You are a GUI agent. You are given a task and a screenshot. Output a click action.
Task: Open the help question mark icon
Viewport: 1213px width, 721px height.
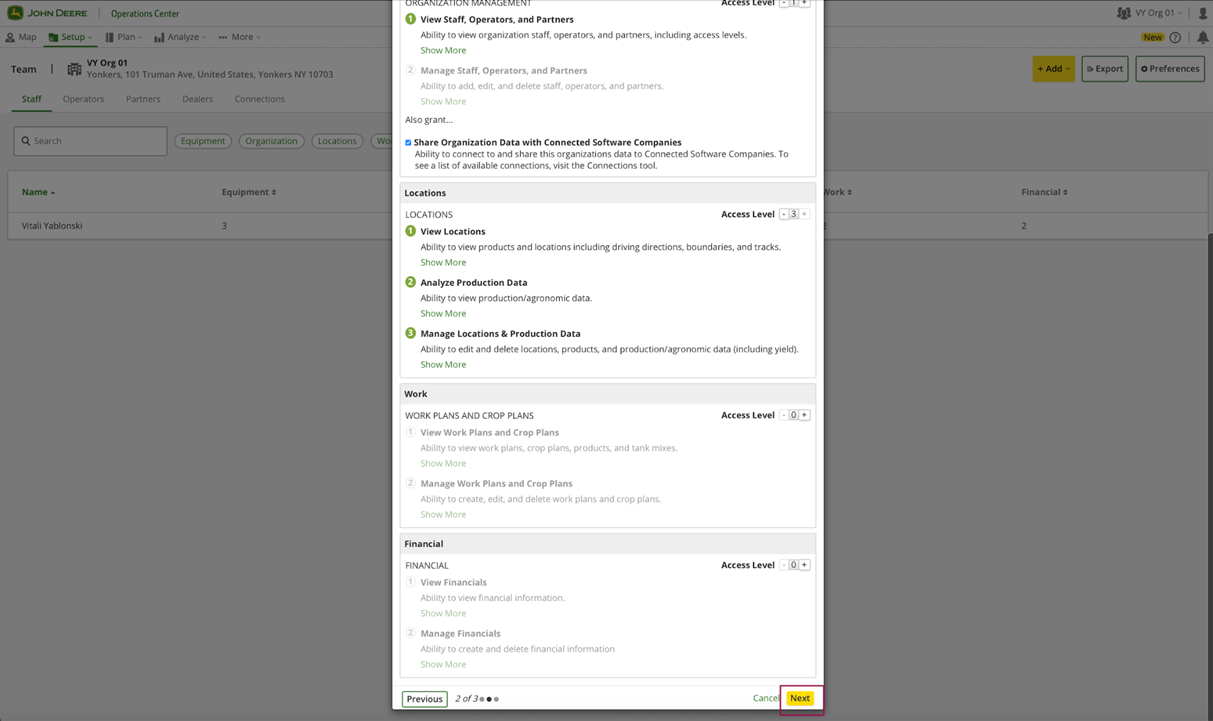tap(1175, 38)
